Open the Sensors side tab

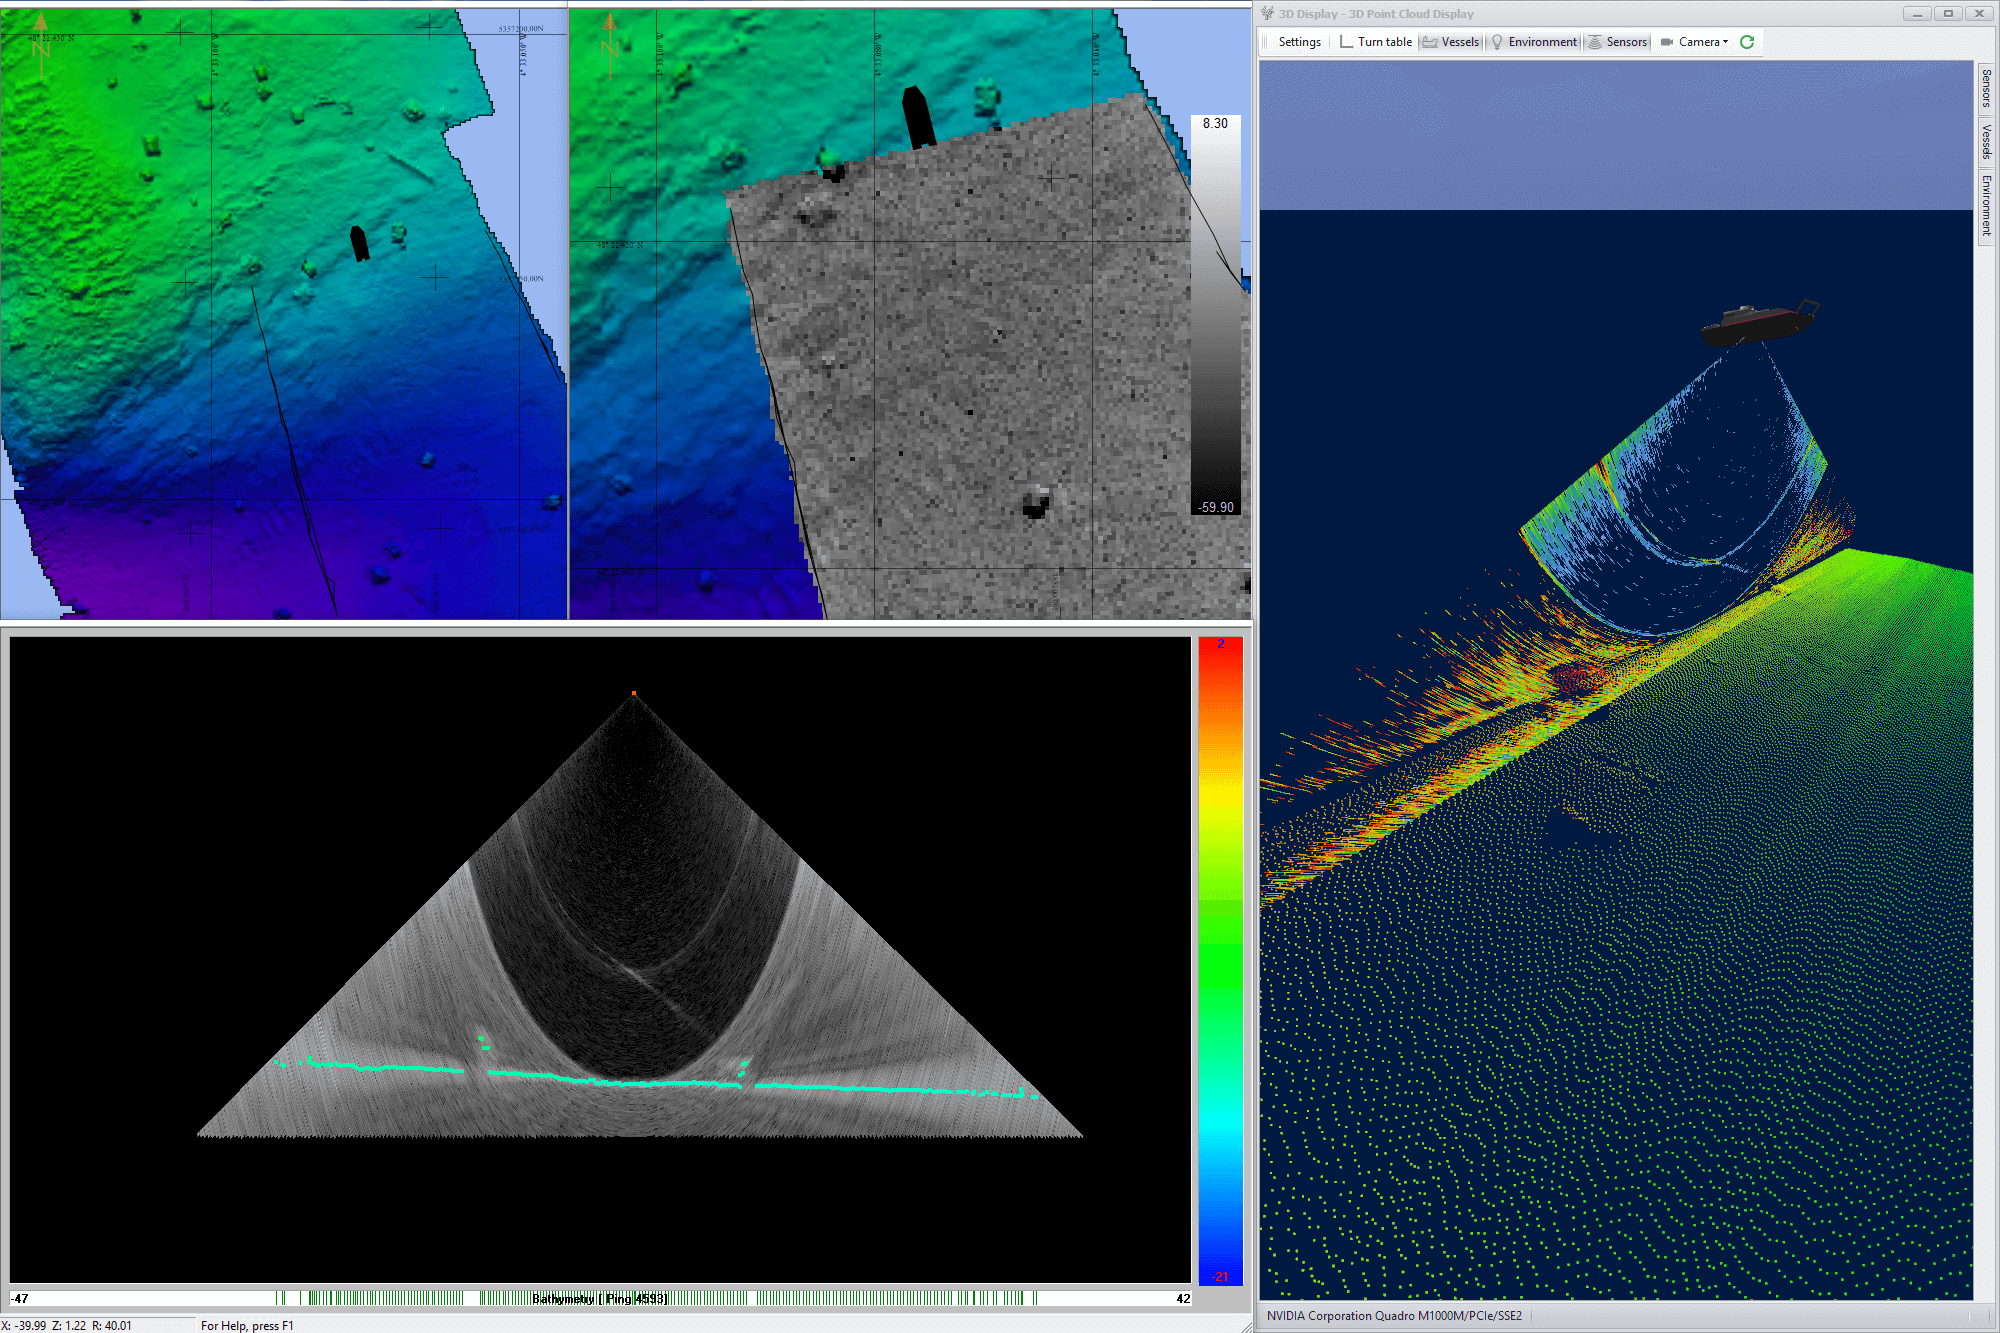(1986, 88)
